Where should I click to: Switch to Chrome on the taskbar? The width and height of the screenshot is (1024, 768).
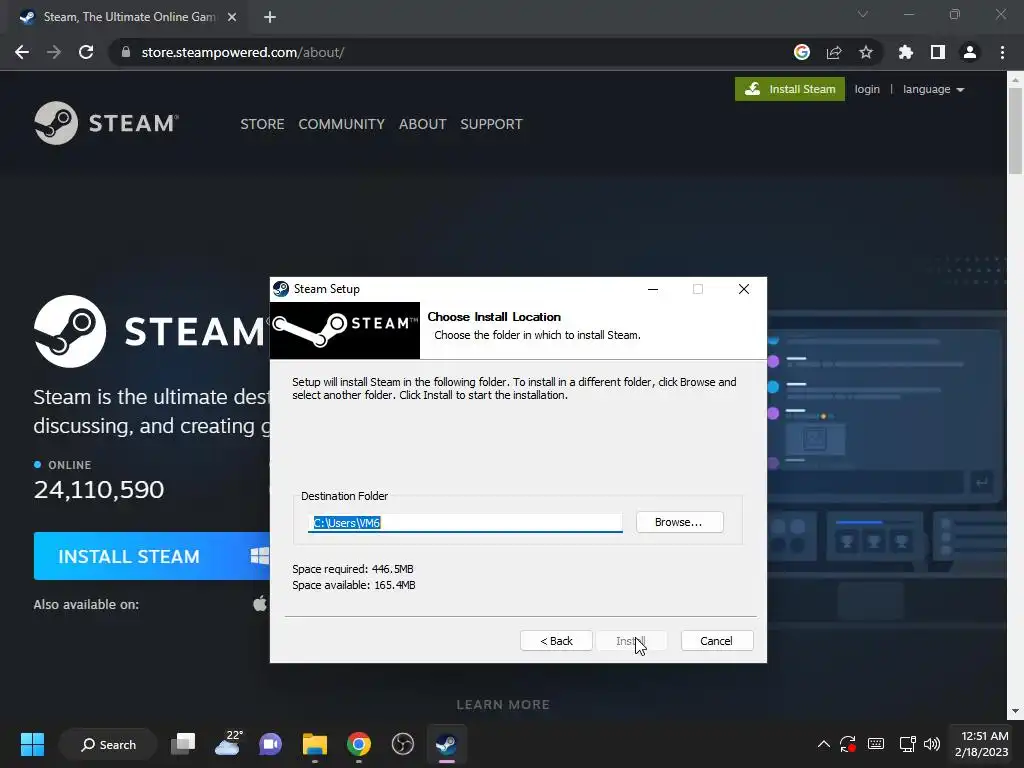[359, 744]
